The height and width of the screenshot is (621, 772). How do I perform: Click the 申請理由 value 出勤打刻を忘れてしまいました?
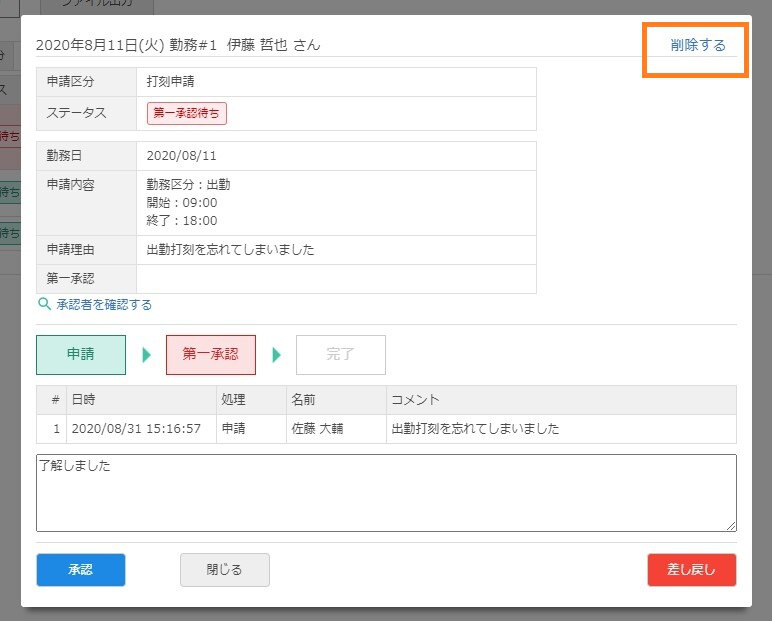tap(230, 250)
